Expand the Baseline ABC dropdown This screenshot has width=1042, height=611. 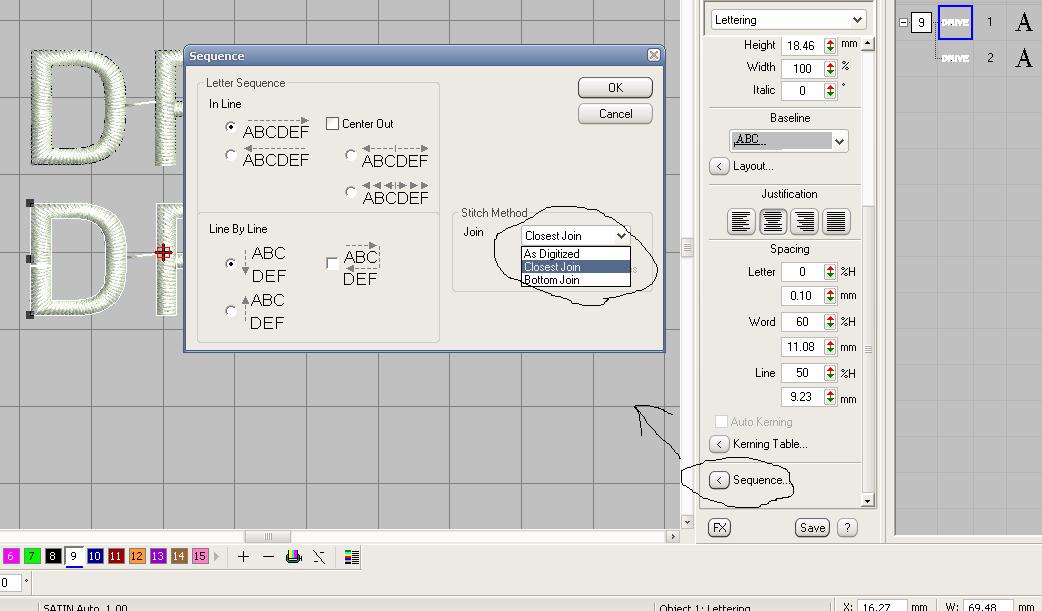(x=839, y=141)
